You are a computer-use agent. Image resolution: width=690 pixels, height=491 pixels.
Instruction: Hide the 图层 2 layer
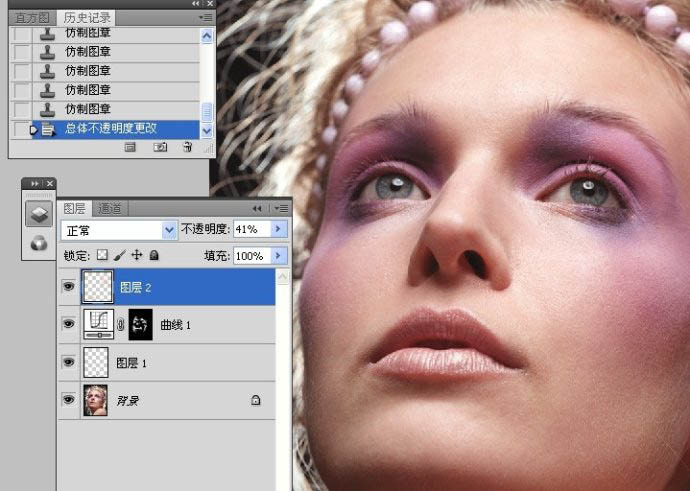click(x=68, y=288)
